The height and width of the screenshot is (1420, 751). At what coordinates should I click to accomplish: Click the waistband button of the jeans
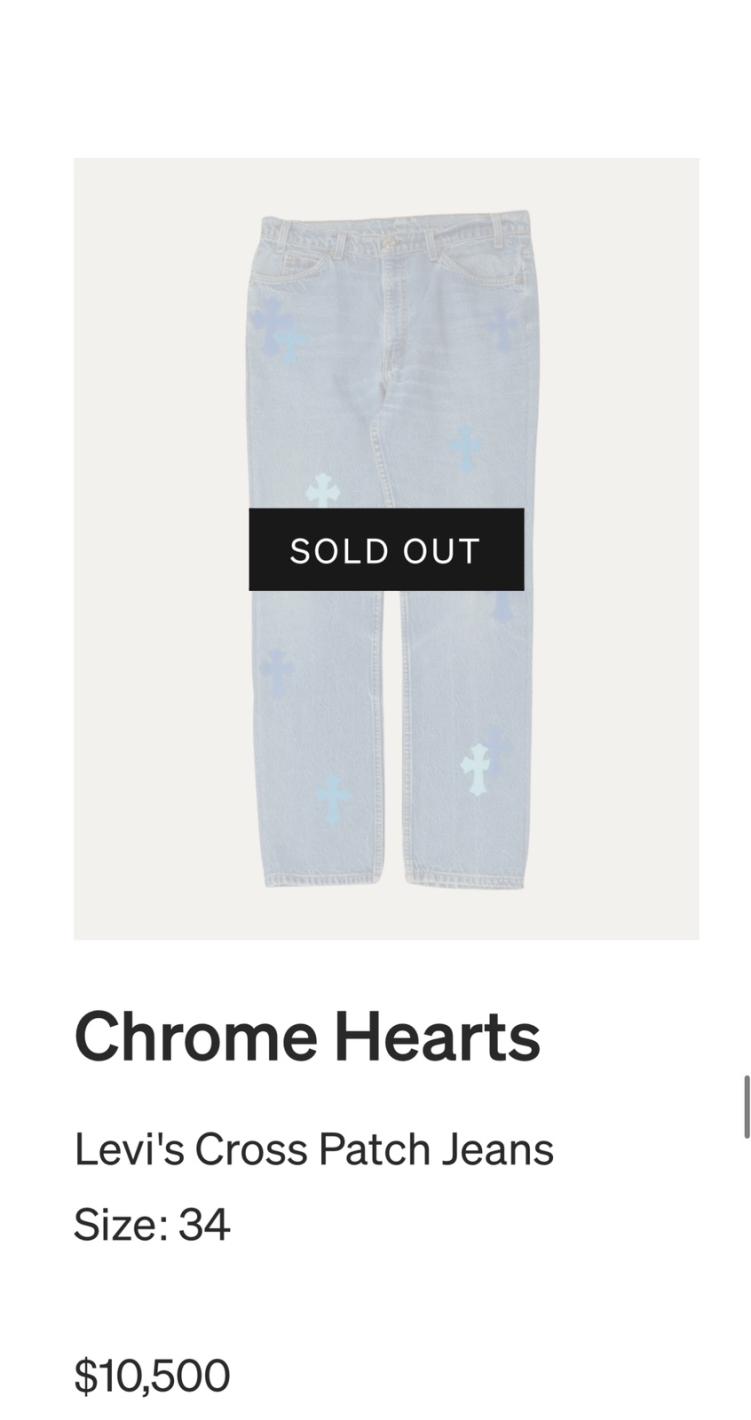[x=388, y=240]
